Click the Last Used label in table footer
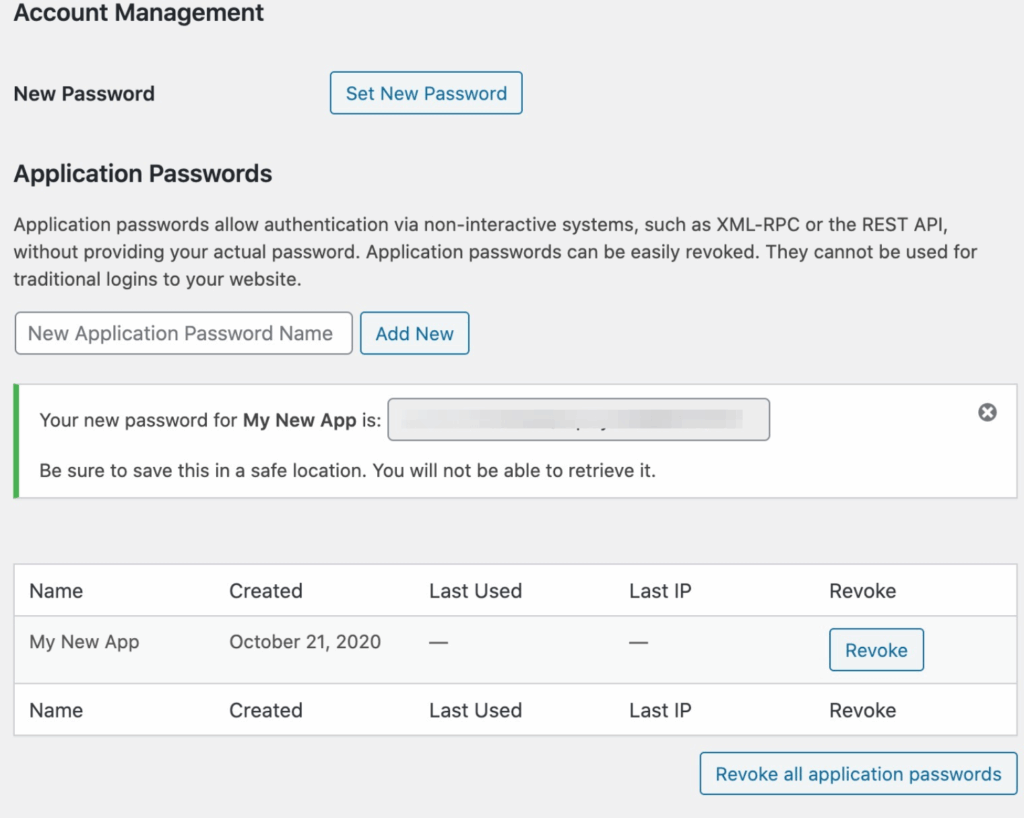 click(x=475, y=710)
